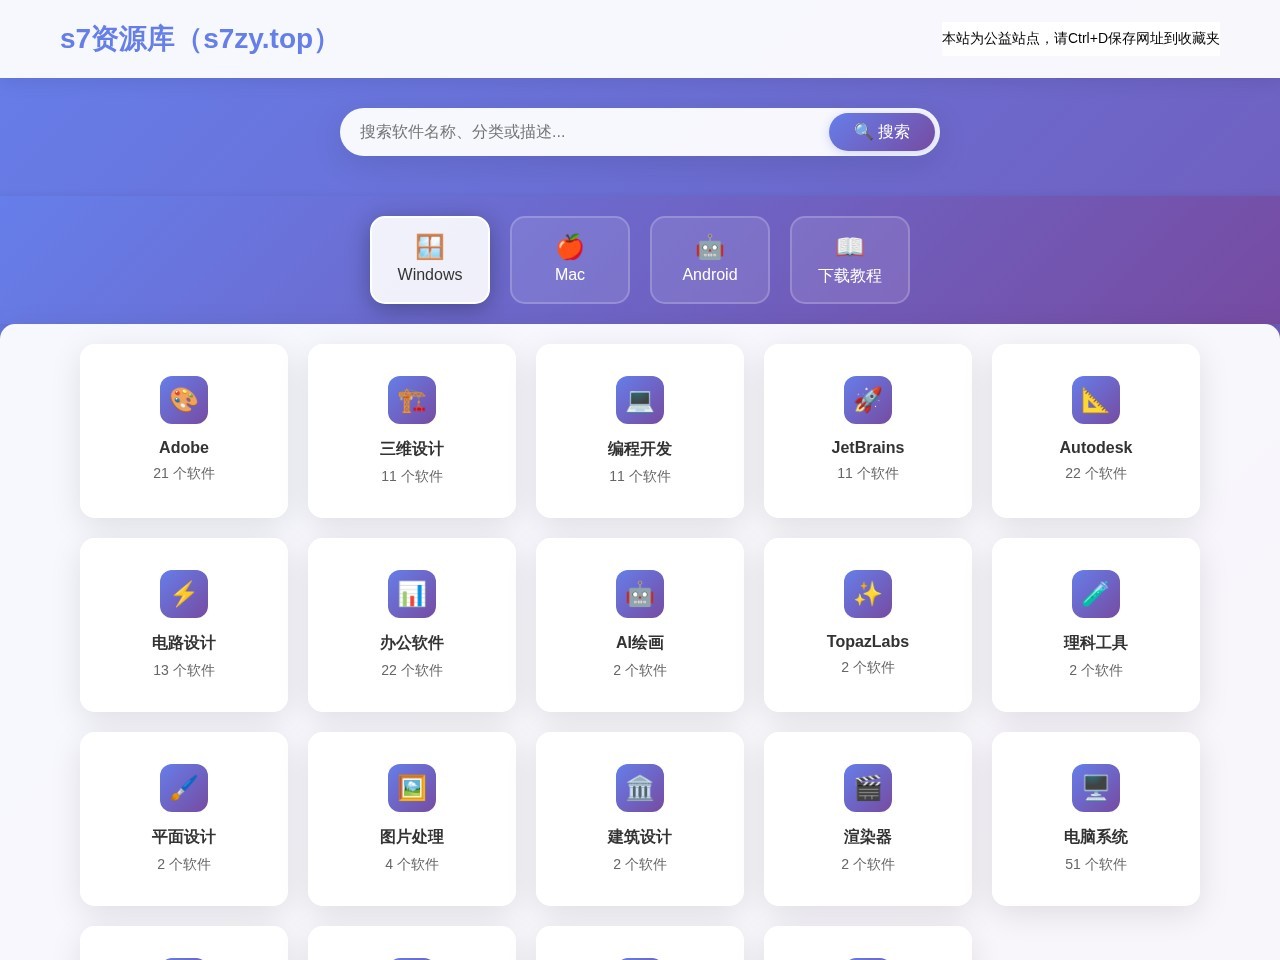Viewport: 1280px width, 960px height.
Task: Click the '11 个软件' count under 三维设计
Action: coord(412,476)
